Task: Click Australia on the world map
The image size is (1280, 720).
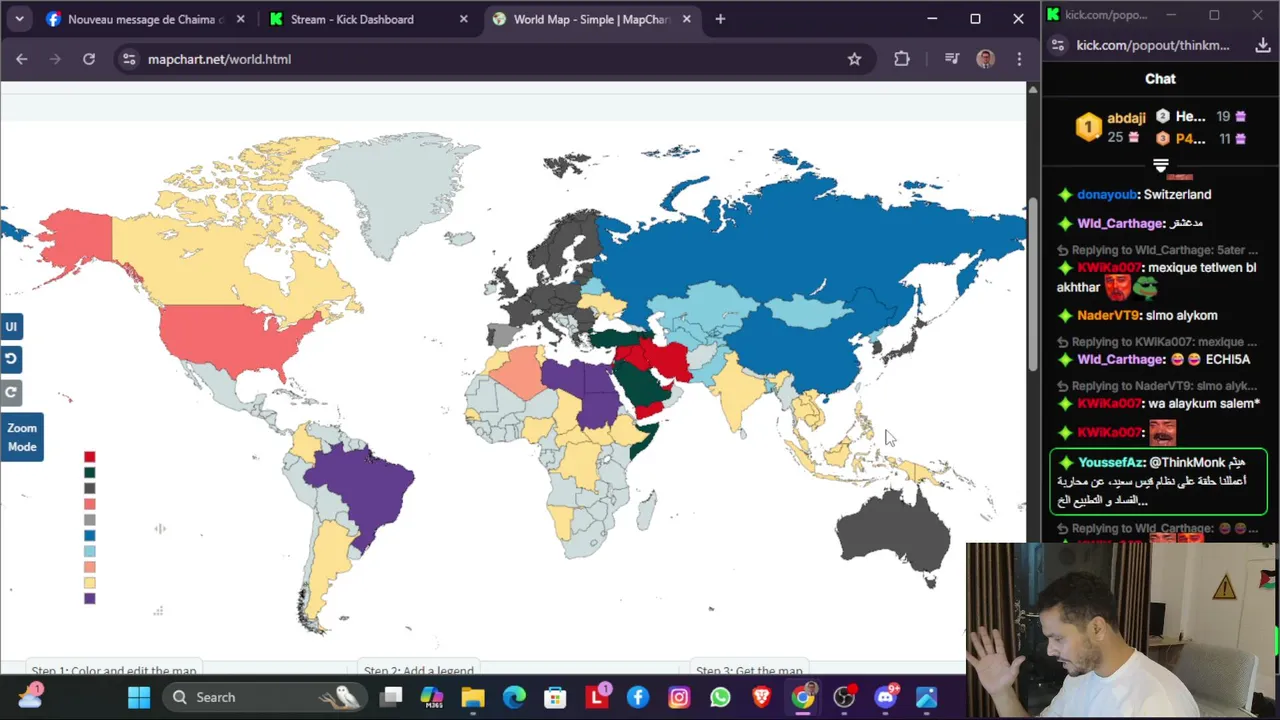Action: (893, 535)
